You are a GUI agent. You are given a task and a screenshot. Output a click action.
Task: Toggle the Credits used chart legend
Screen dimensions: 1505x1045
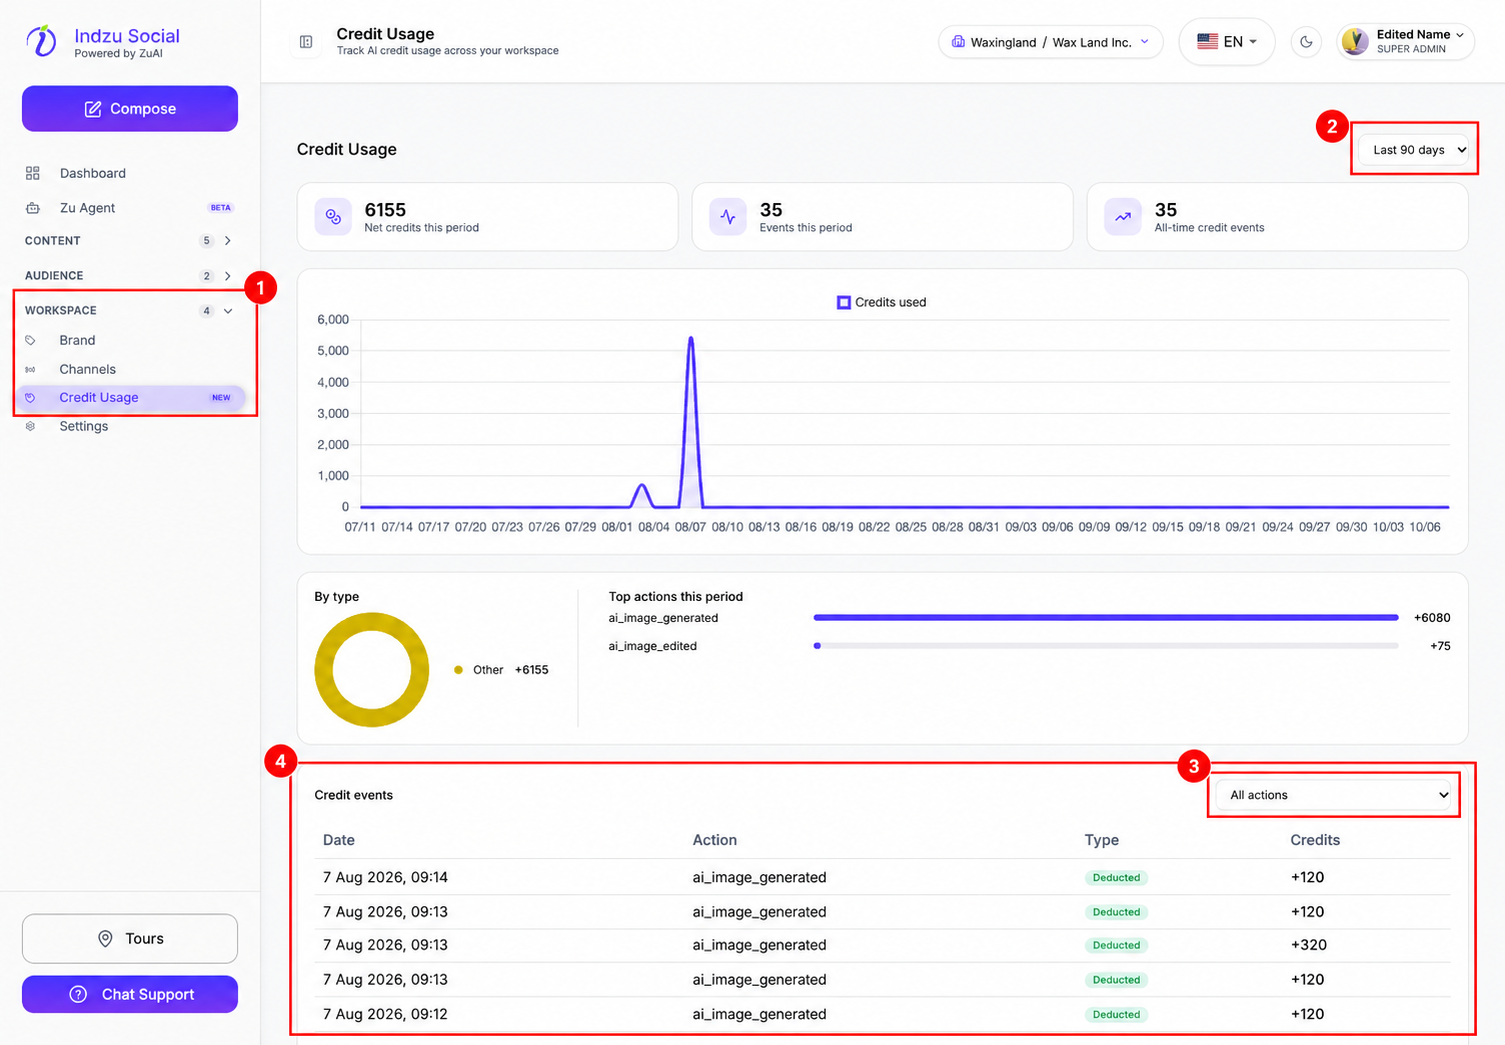882,302
